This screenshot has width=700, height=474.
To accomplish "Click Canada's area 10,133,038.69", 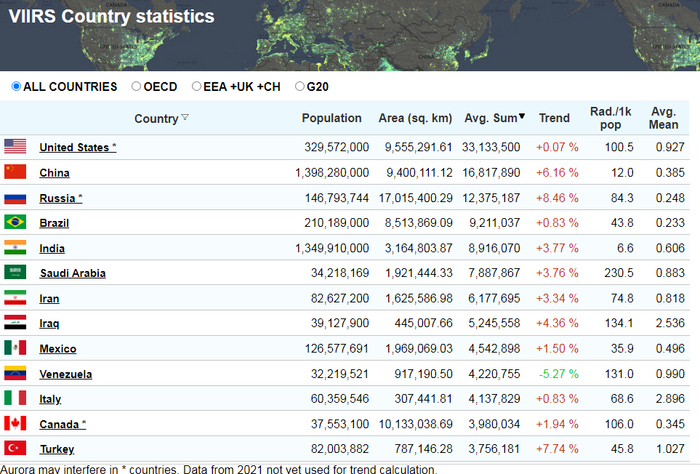I will [x=416, y=424].
